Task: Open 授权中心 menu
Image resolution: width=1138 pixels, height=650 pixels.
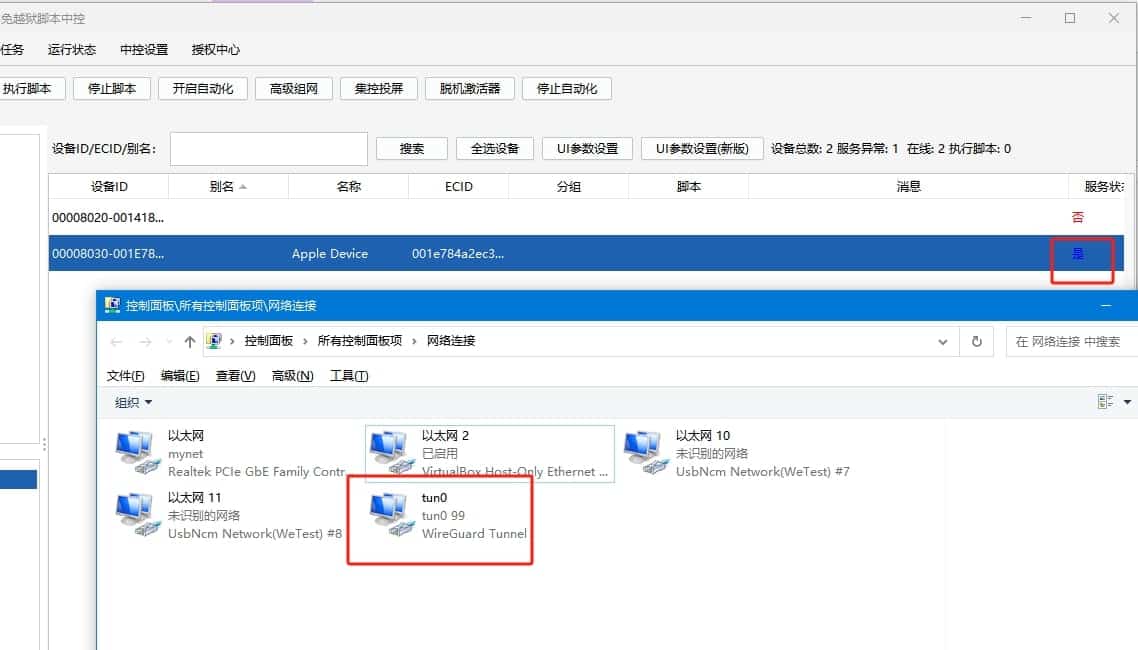Action: (x=216, y=49)
